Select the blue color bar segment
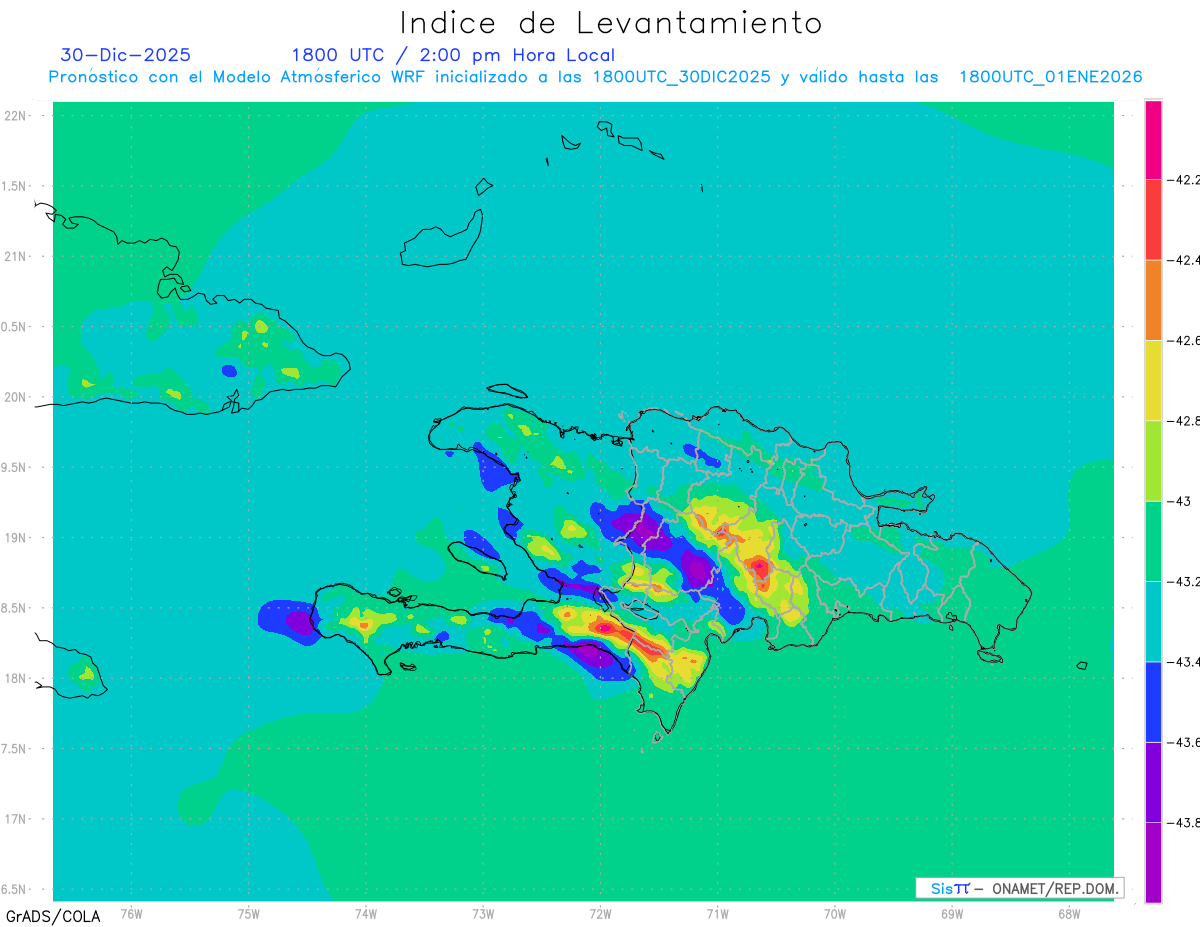Viewport: 1200px width, 927px height. 1153,702
